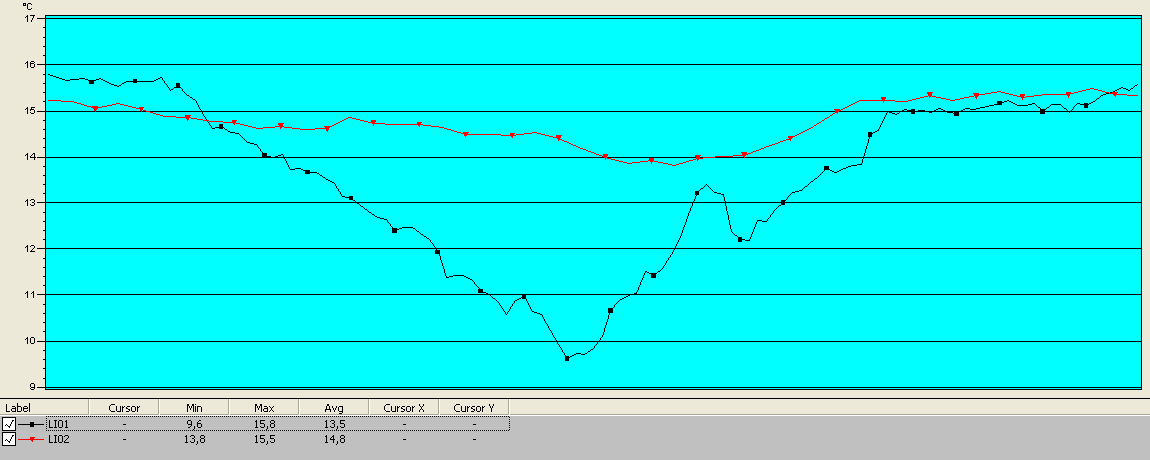Click the Max column header
Viewport: 1150px width, 460px height.
[264, 407]
